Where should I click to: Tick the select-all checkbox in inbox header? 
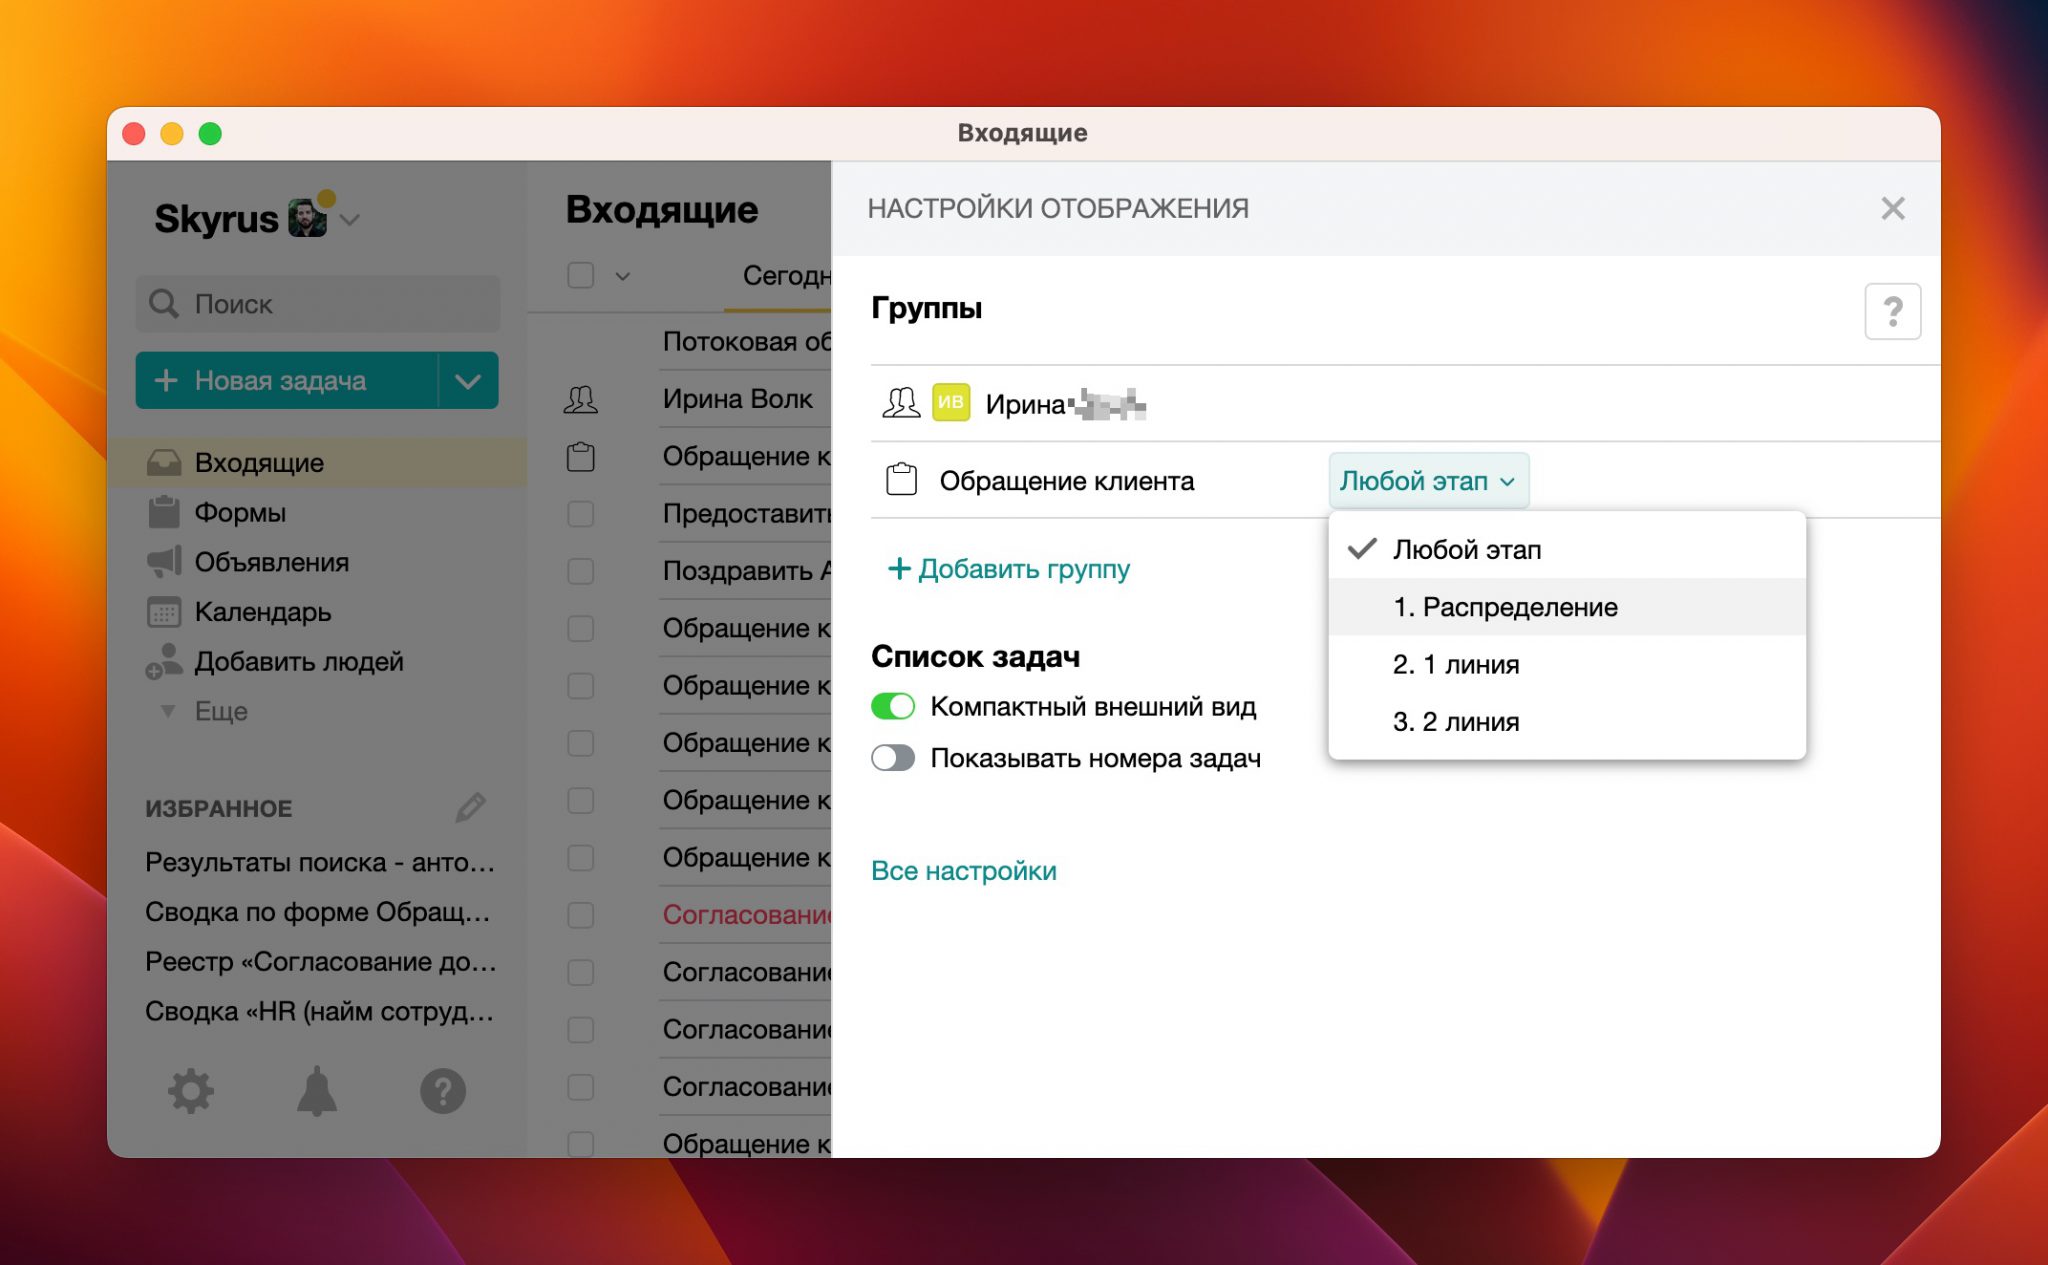(580, 275)
